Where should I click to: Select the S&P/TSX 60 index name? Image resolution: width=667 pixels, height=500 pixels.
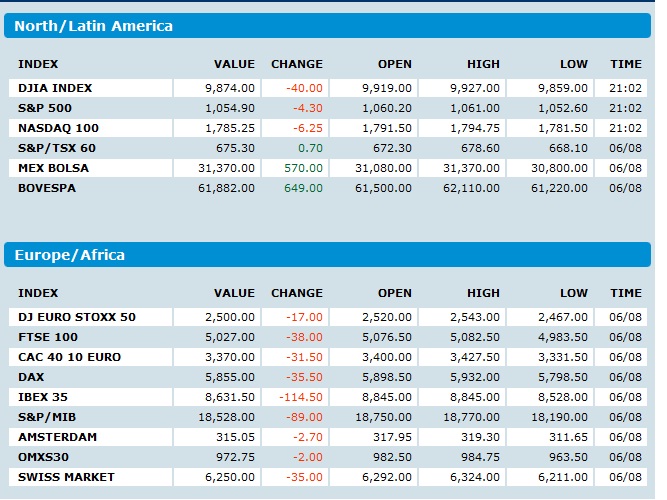57,148
